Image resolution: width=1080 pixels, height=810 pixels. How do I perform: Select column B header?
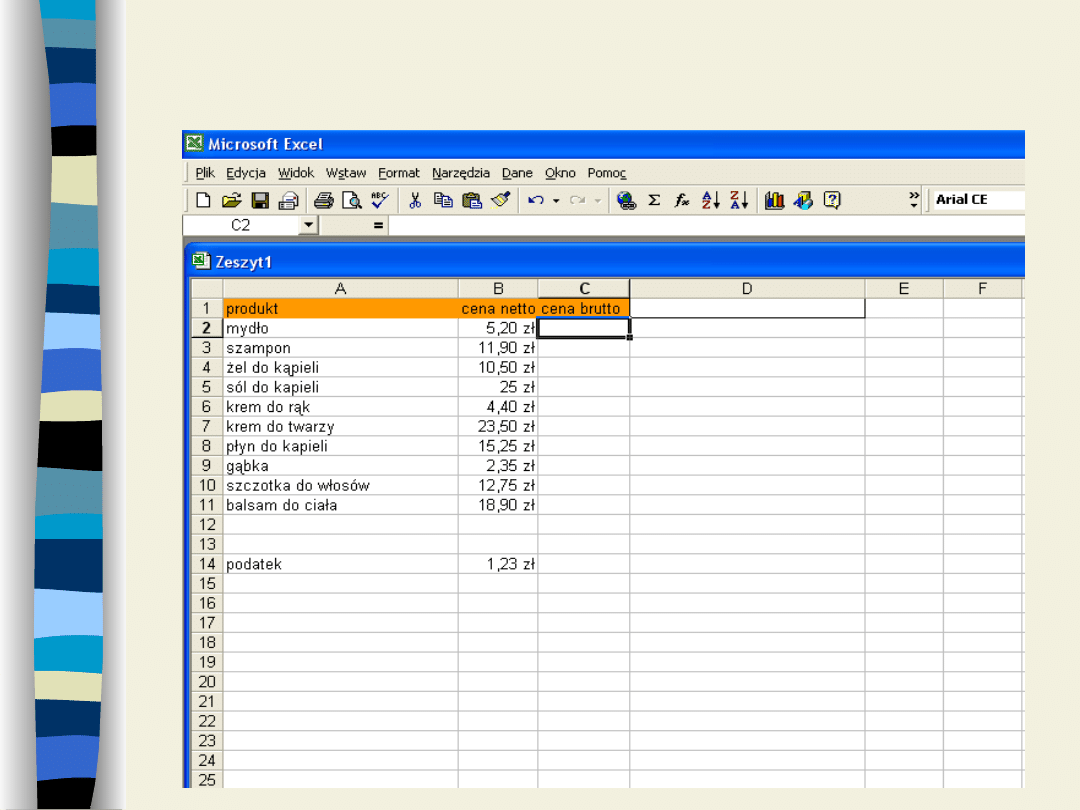tap(498, 289)
